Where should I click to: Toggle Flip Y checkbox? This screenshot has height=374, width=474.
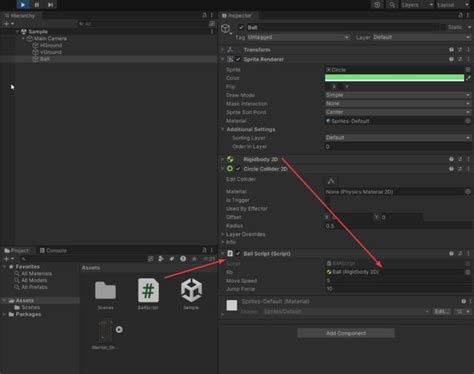[x=341, y=87]
